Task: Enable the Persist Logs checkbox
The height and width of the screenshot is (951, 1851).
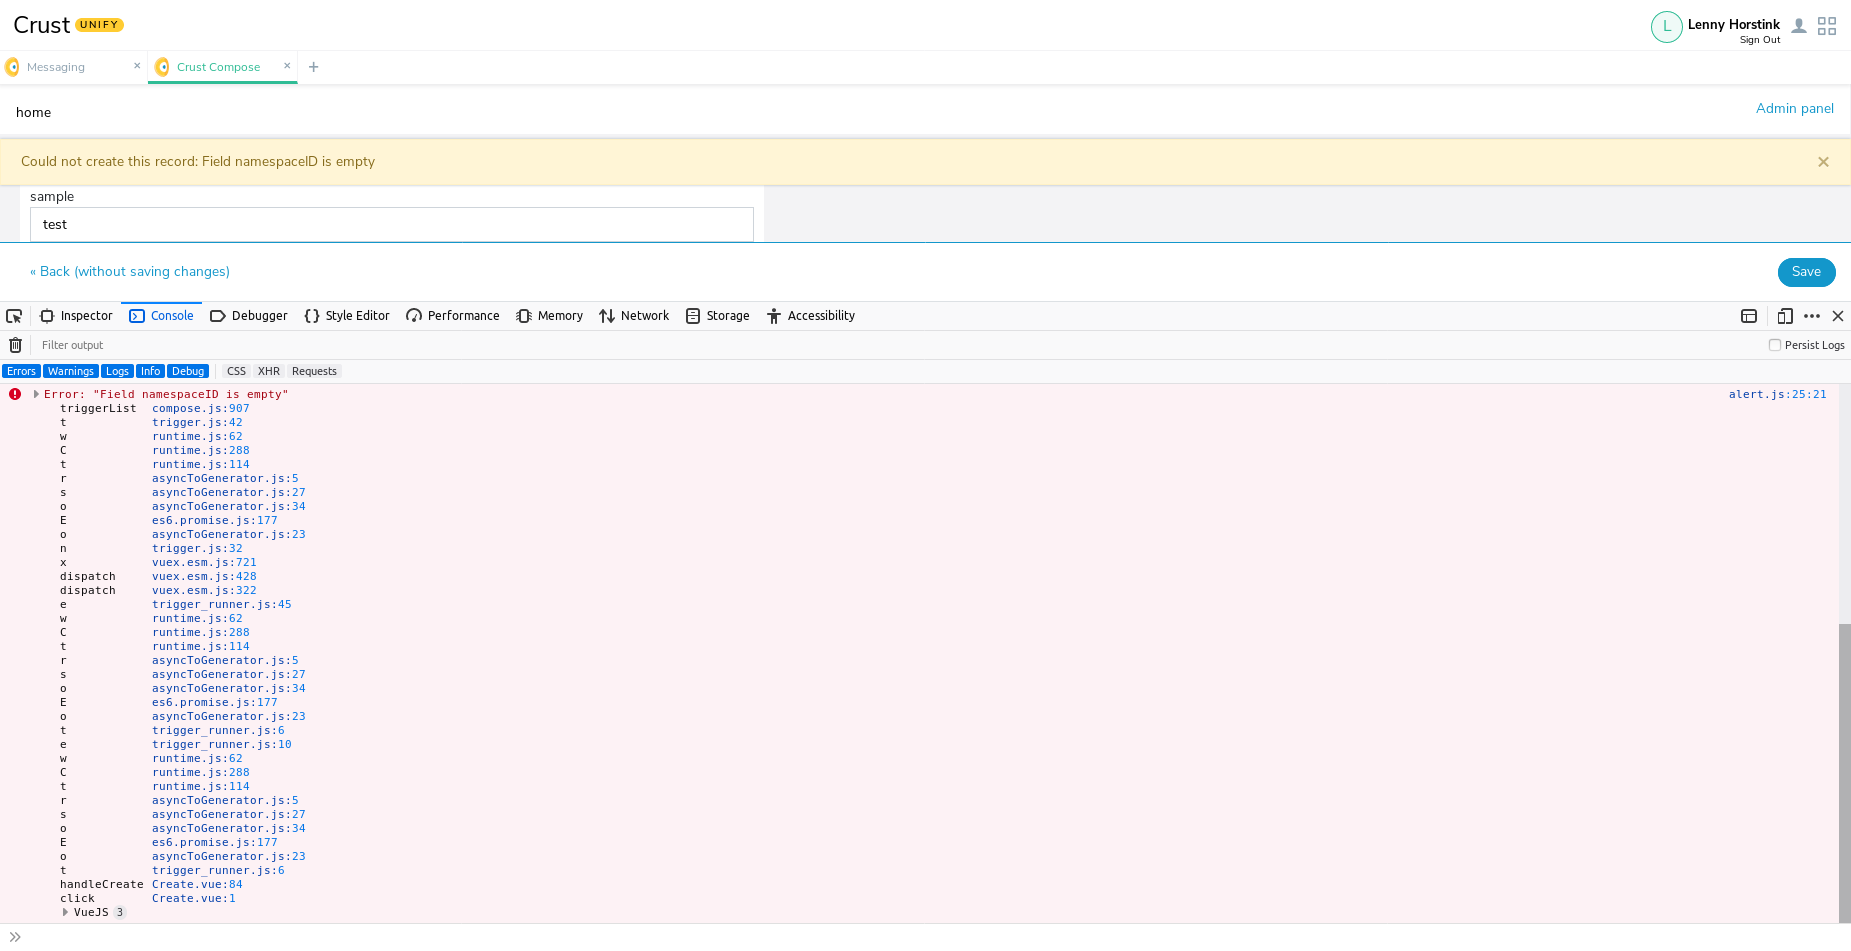Action: (x=1775, y=344)
